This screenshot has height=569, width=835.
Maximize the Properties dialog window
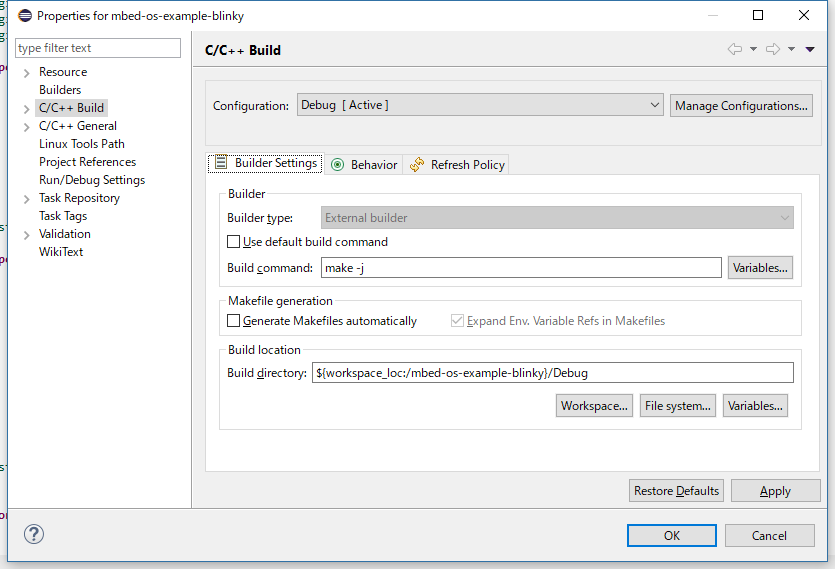pos(758,15)
